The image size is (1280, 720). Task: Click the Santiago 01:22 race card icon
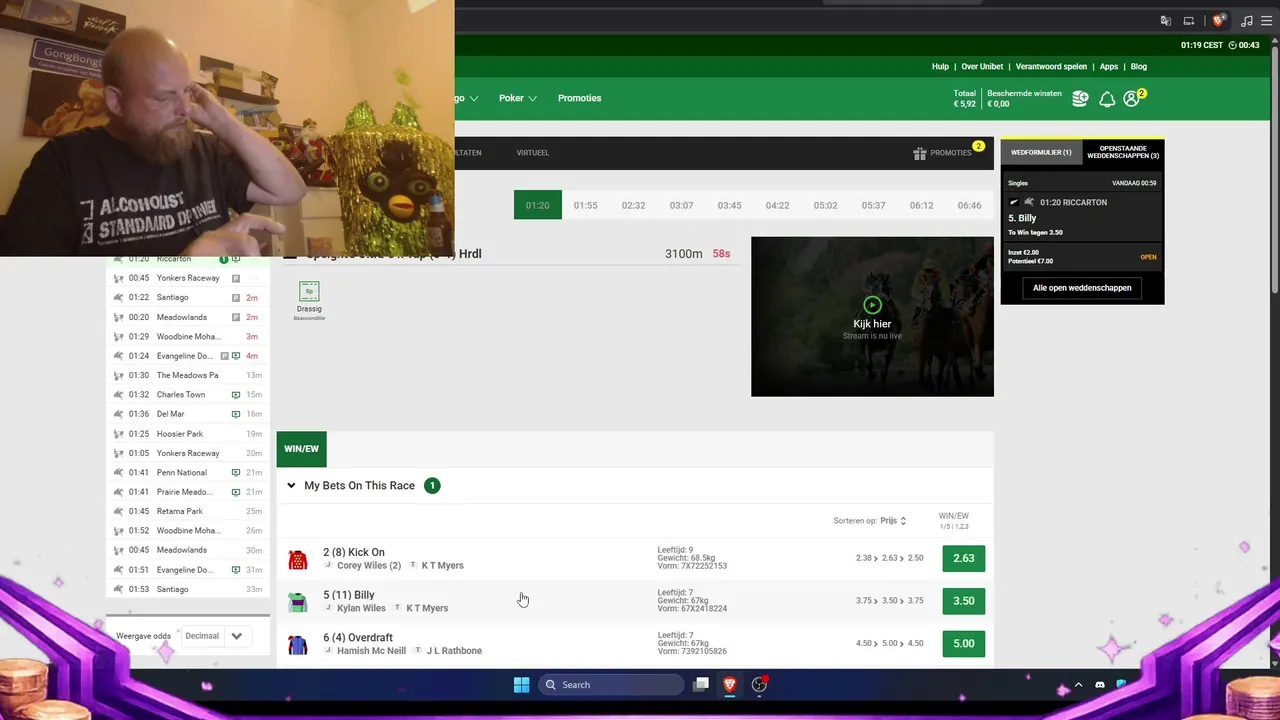(x=236, y=298)
